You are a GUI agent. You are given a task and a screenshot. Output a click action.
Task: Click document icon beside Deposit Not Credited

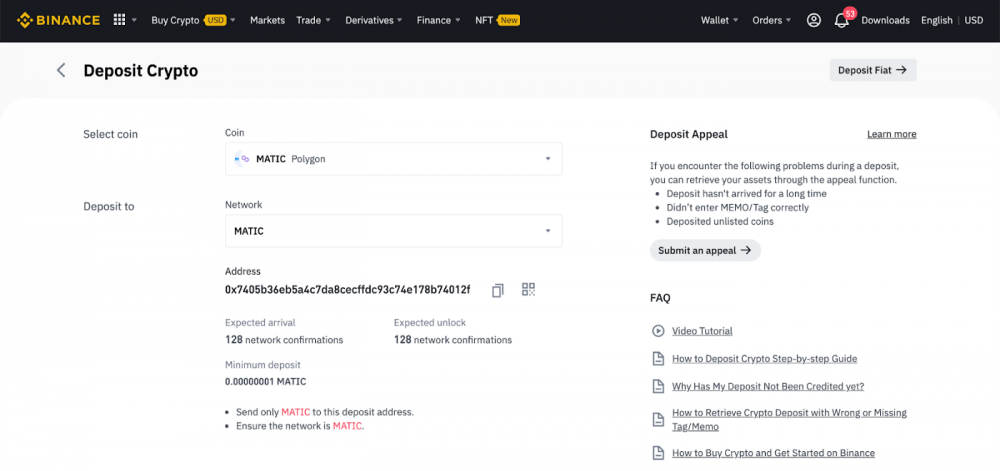[x=658, y=386]
